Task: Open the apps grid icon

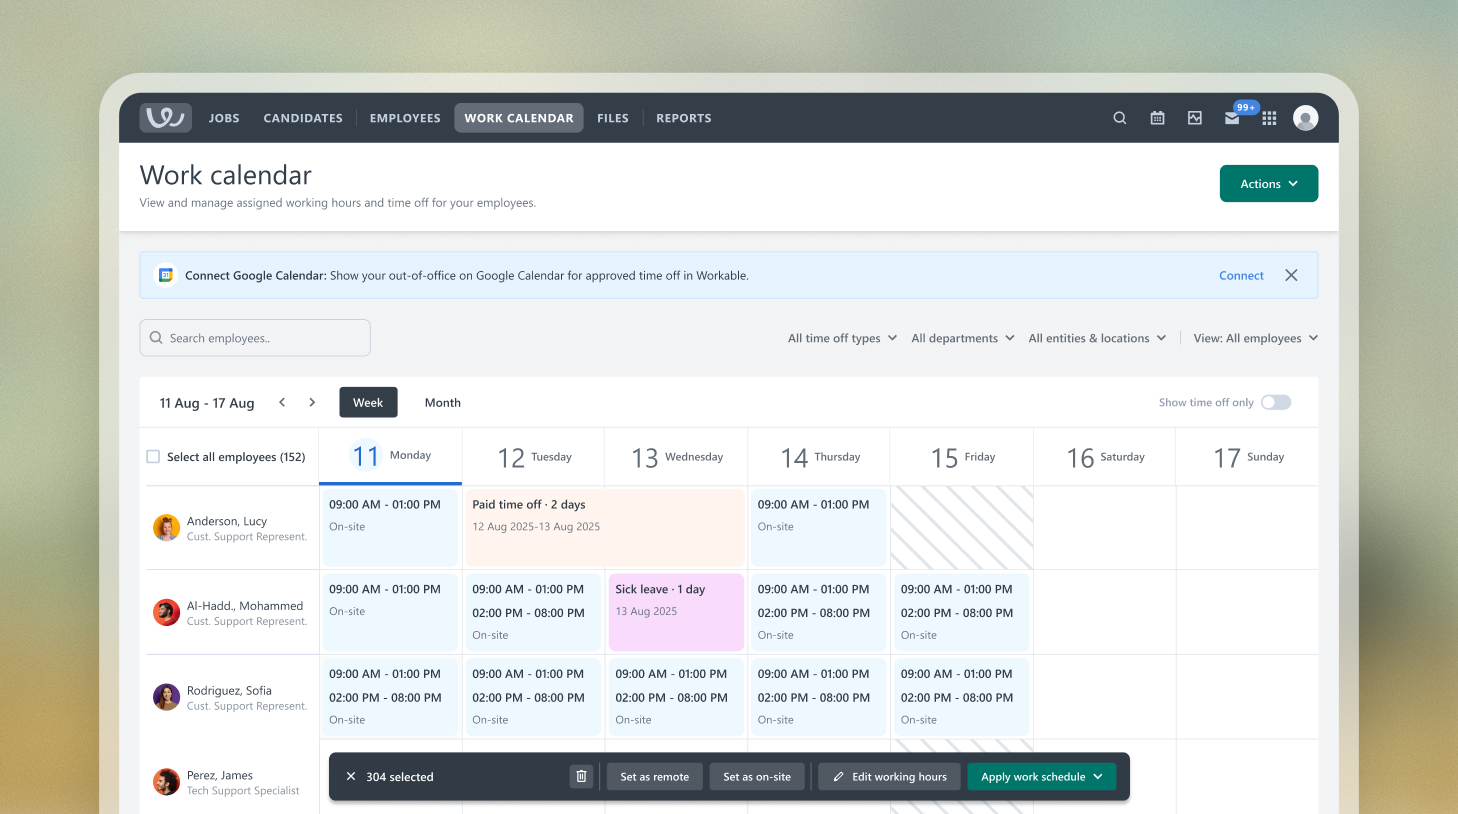Action: click(x=1269, y=118)
